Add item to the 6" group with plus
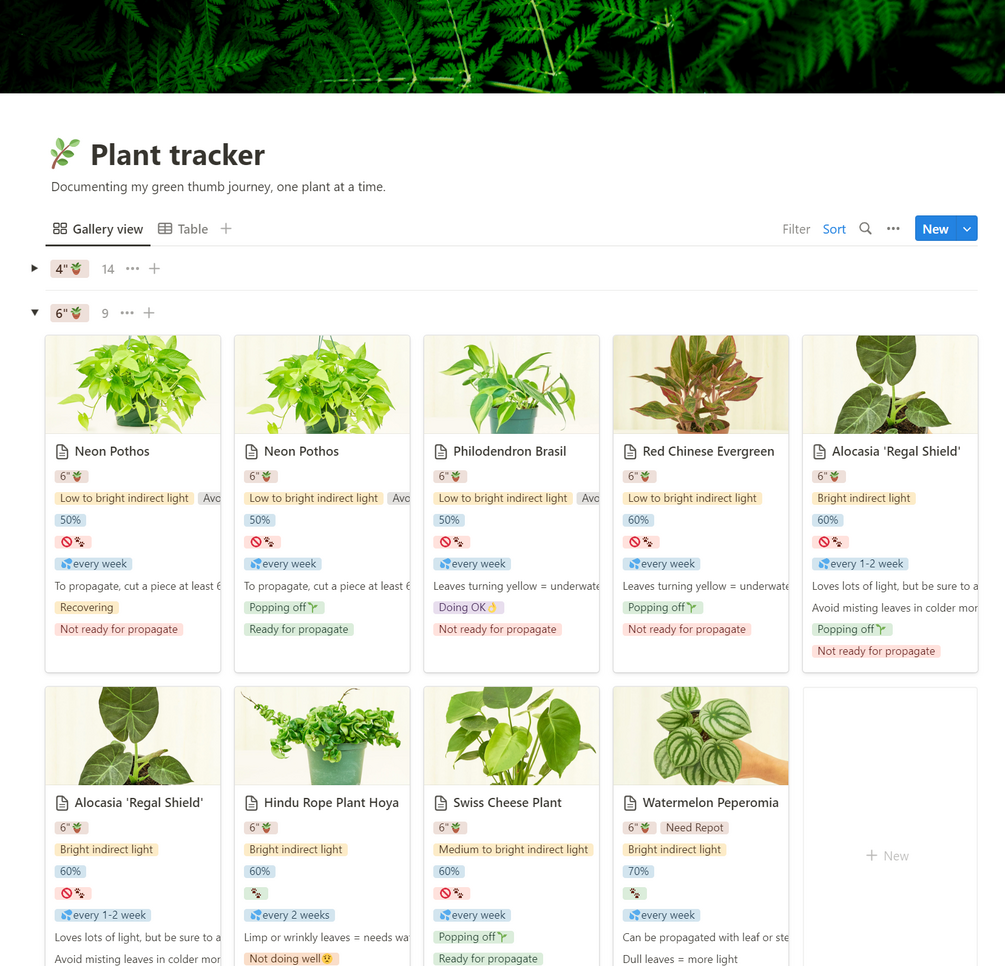Image resolution: width=1005 pixels, height=966 pixels. click(x=149, y=313)
